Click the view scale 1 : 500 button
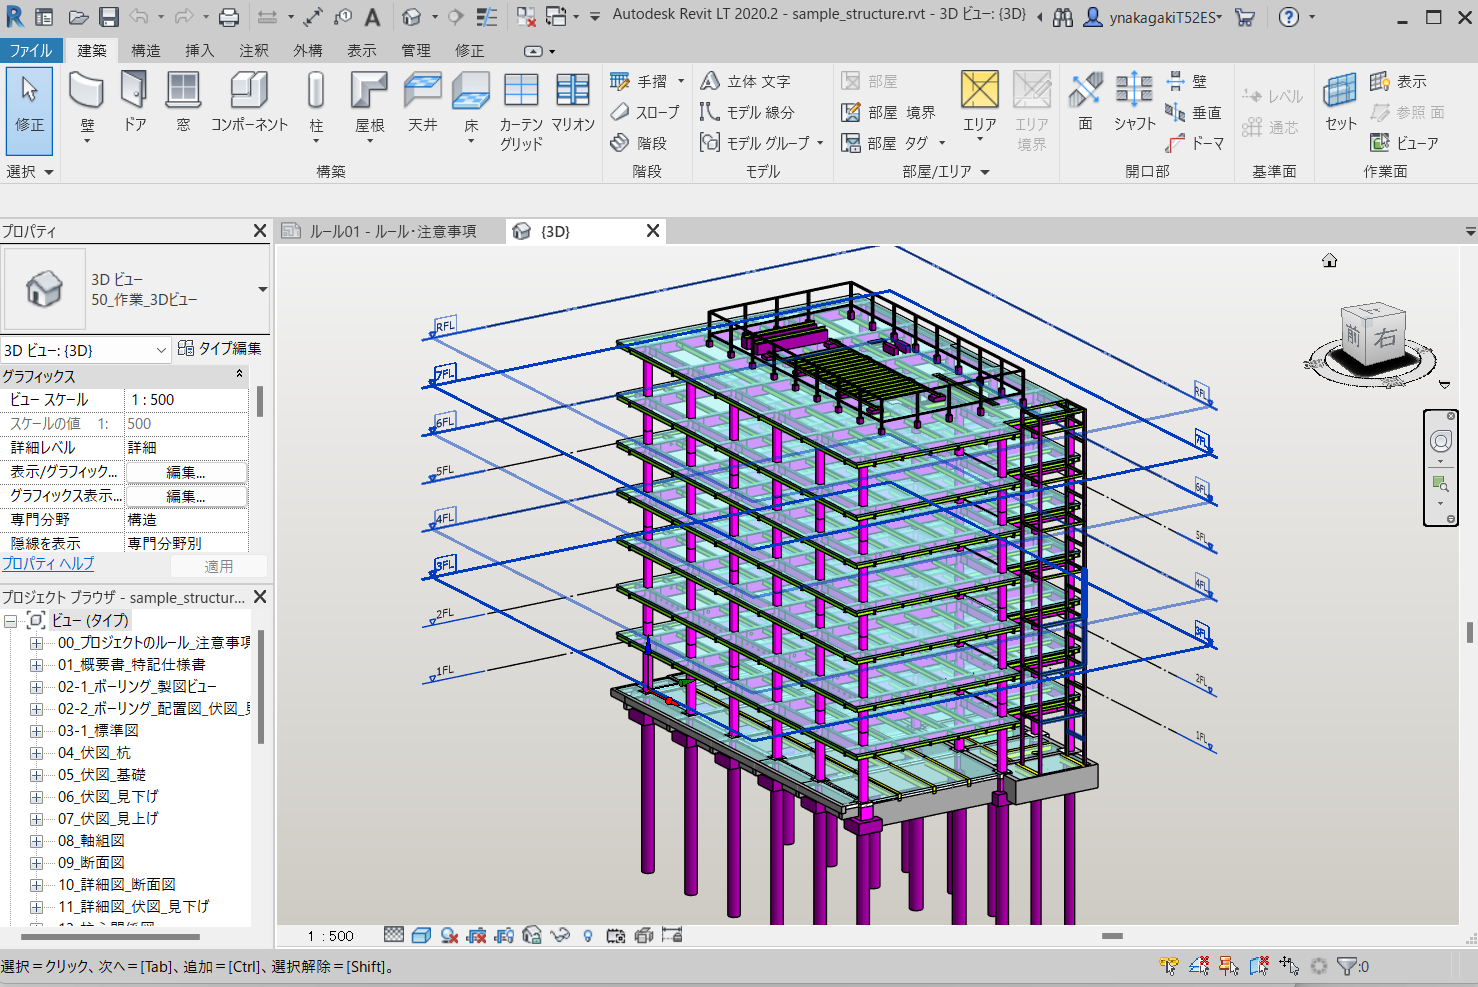1478x987 pixels. 330,936
